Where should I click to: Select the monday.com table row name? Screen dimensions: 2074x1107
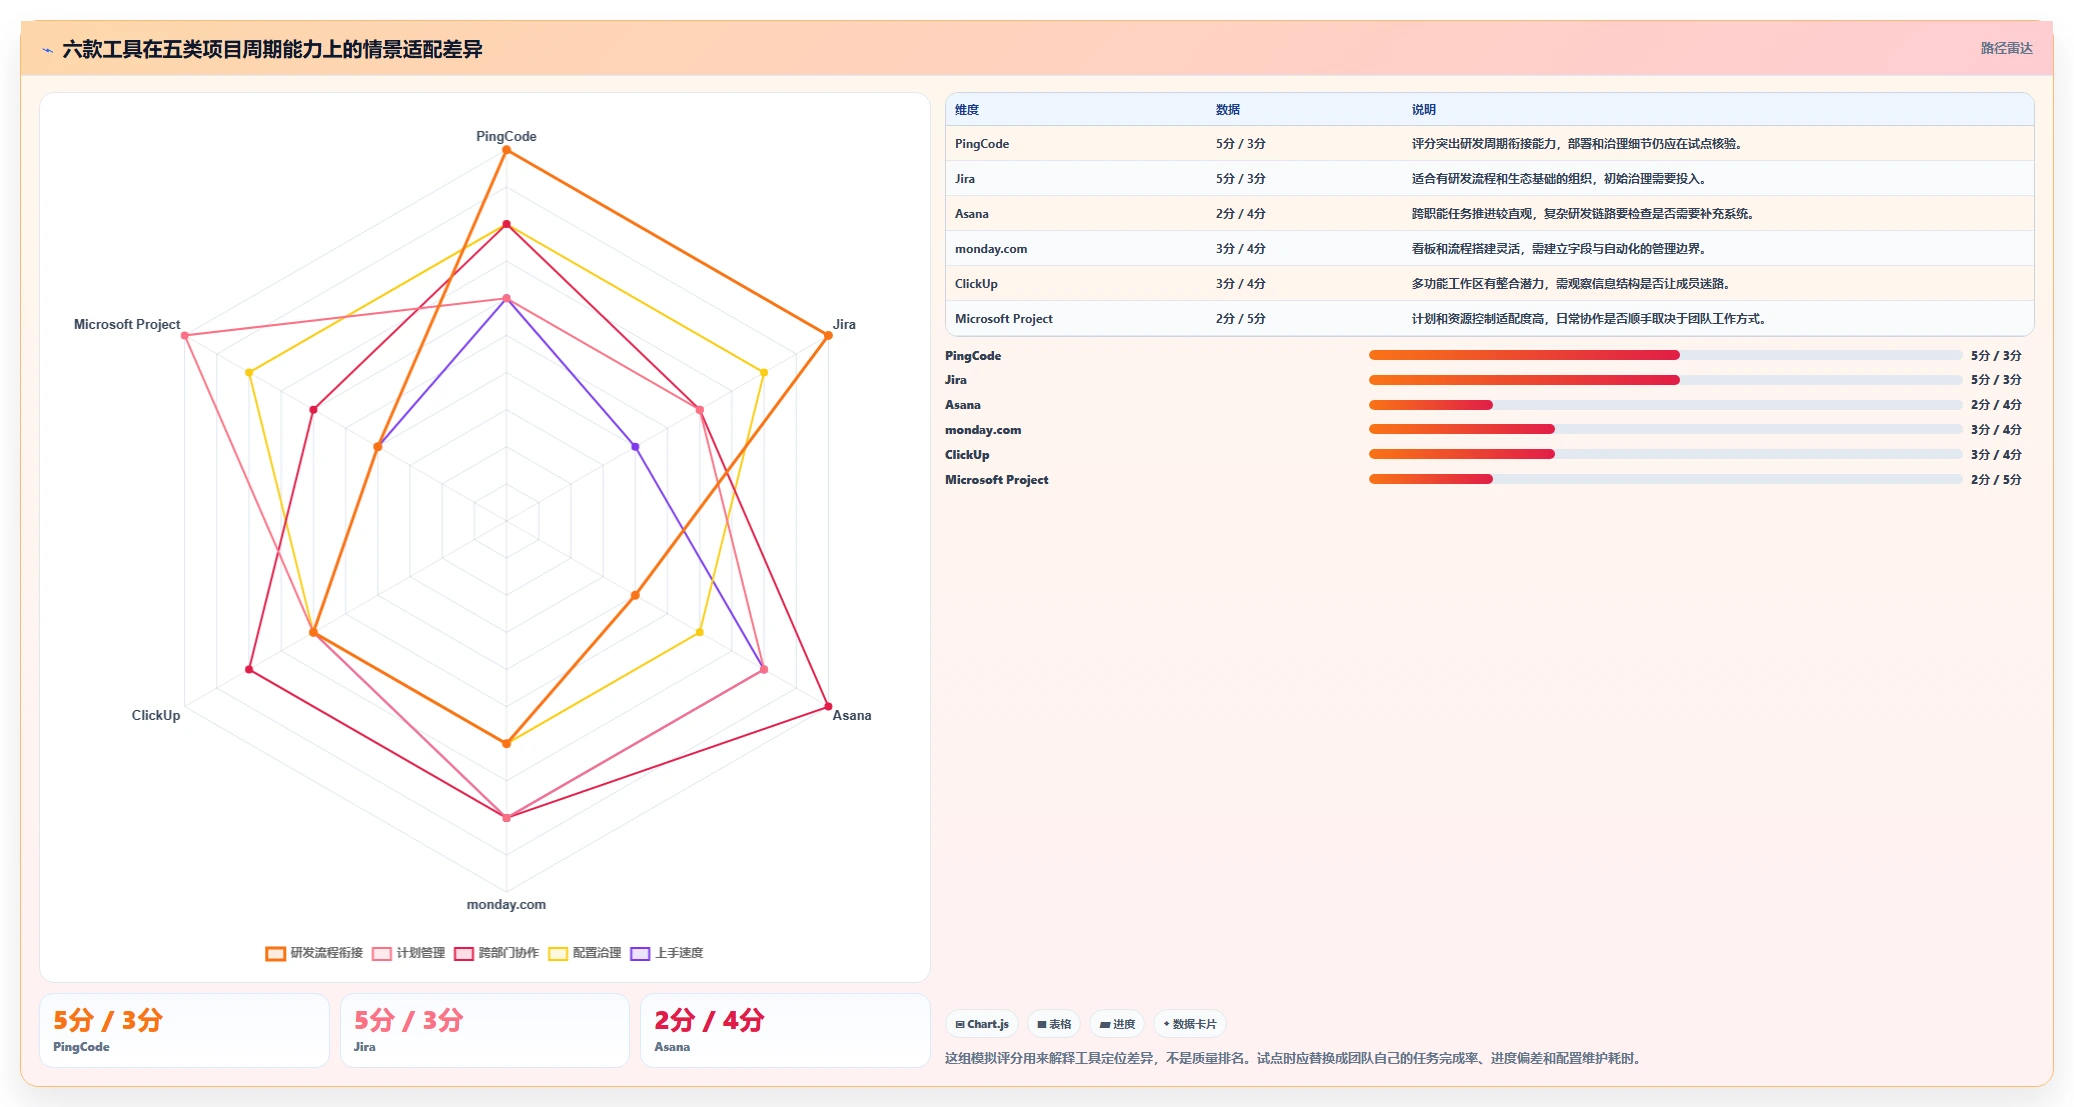point(991,249)
